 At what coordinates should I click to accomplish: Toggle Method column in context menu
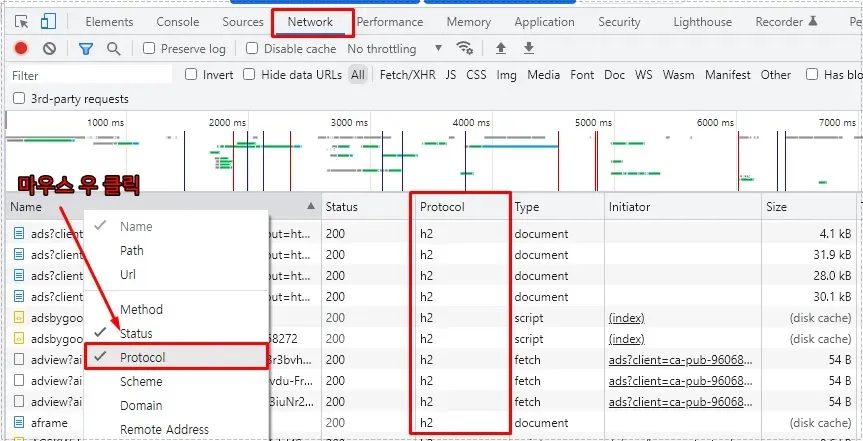coord(176,309)
